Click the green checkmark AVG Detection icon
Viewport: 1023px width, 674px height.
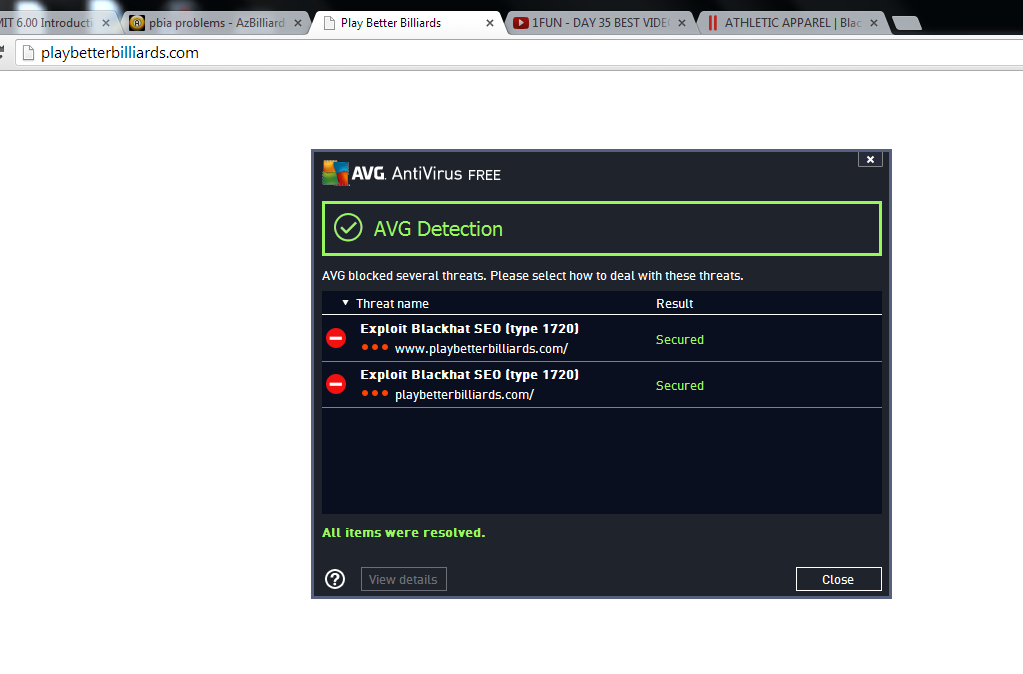click(347, 228)
